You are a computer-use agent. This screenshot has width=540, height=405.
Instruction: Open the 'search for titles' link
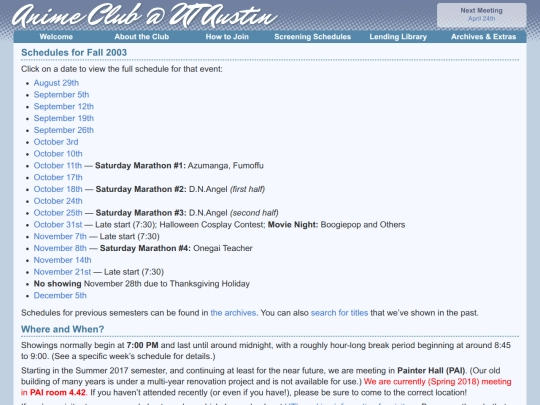pos(339,313)
